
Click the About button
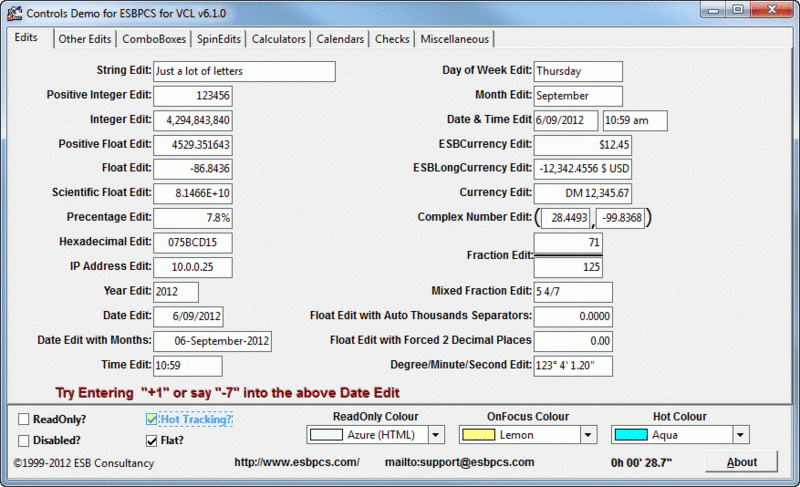click(x=741, y=462)
